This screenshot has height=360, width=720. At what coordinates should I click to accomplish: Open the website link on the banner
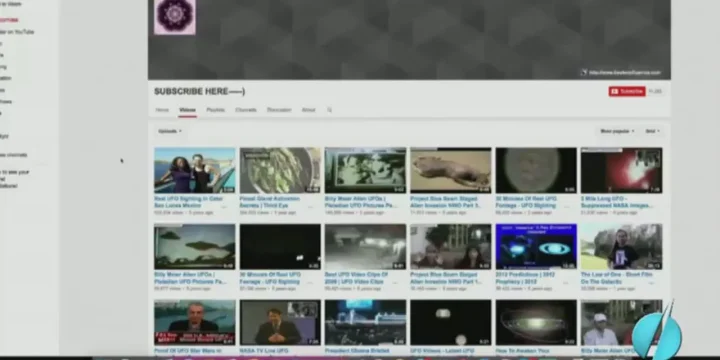coord(621,73)
